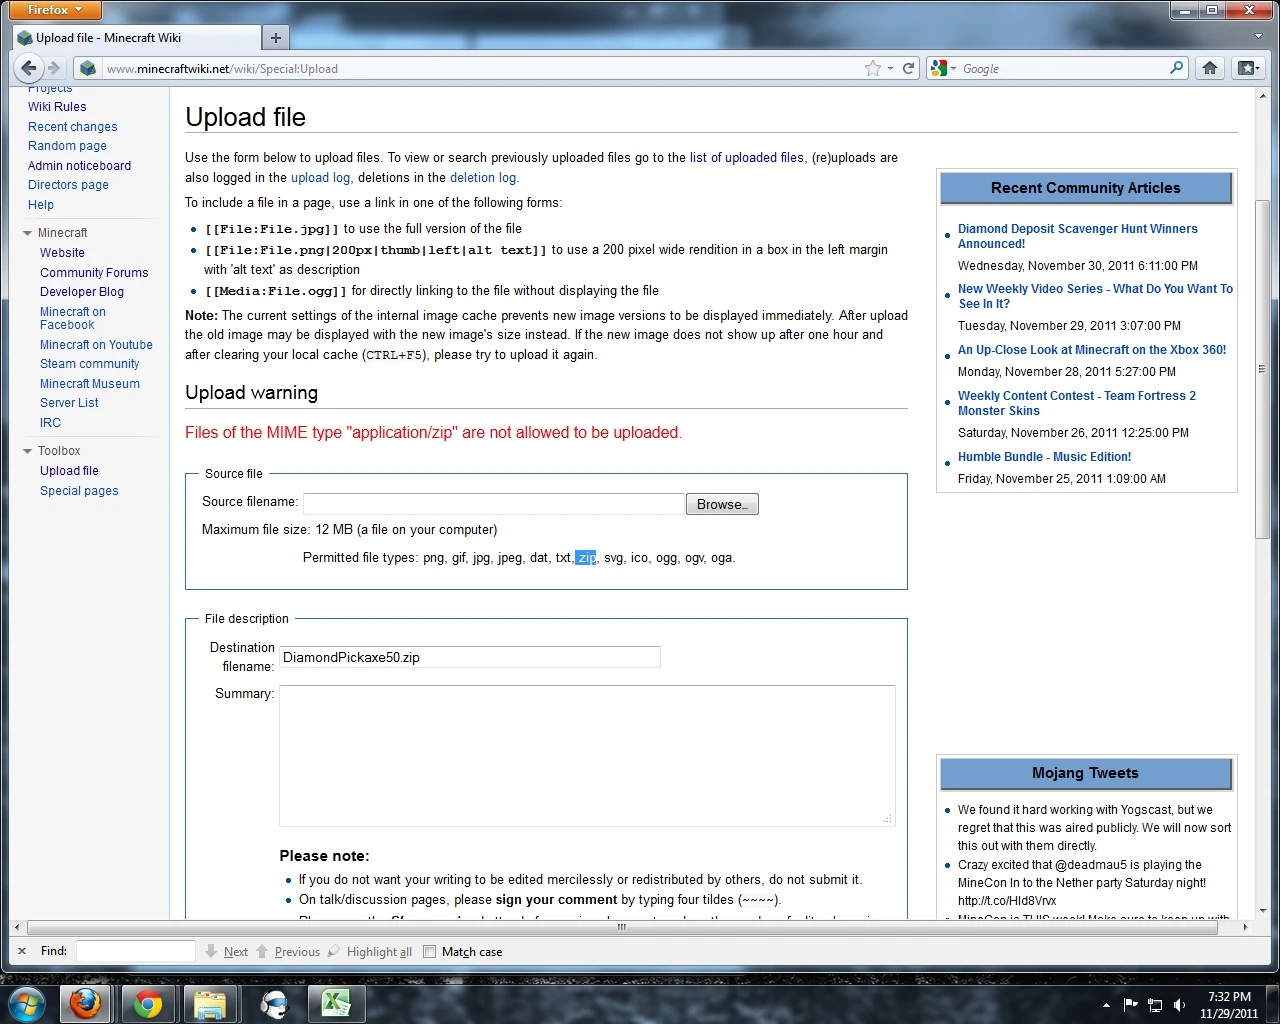Click the URL address bar text
This screenshot has width=1280, height=1024.
click(222, 69)
